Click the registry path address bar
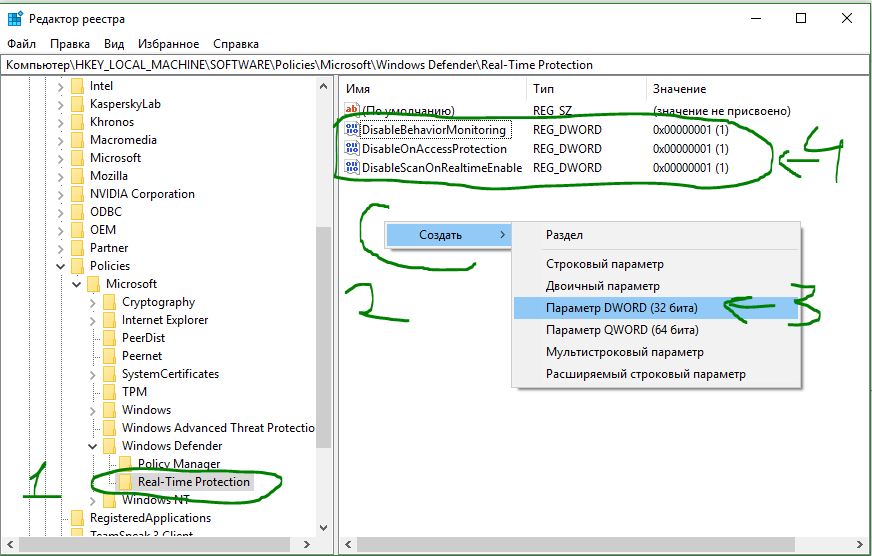This screenshot has width=872, height=556. coord(436,65)
